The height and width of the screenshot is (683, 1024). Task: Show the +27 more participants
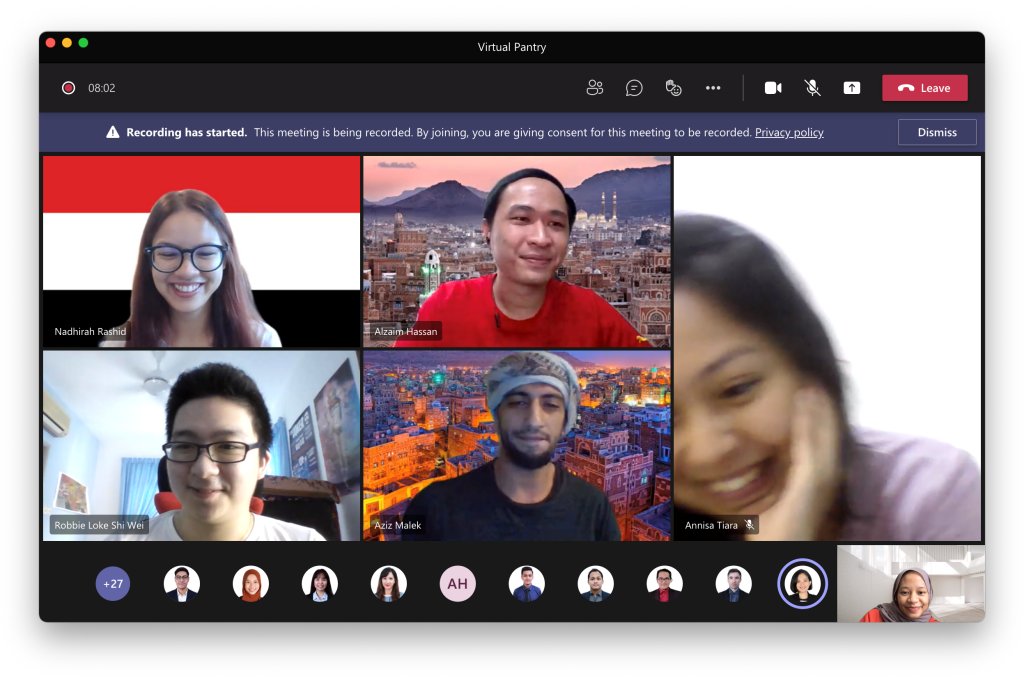tap(113, 583)
